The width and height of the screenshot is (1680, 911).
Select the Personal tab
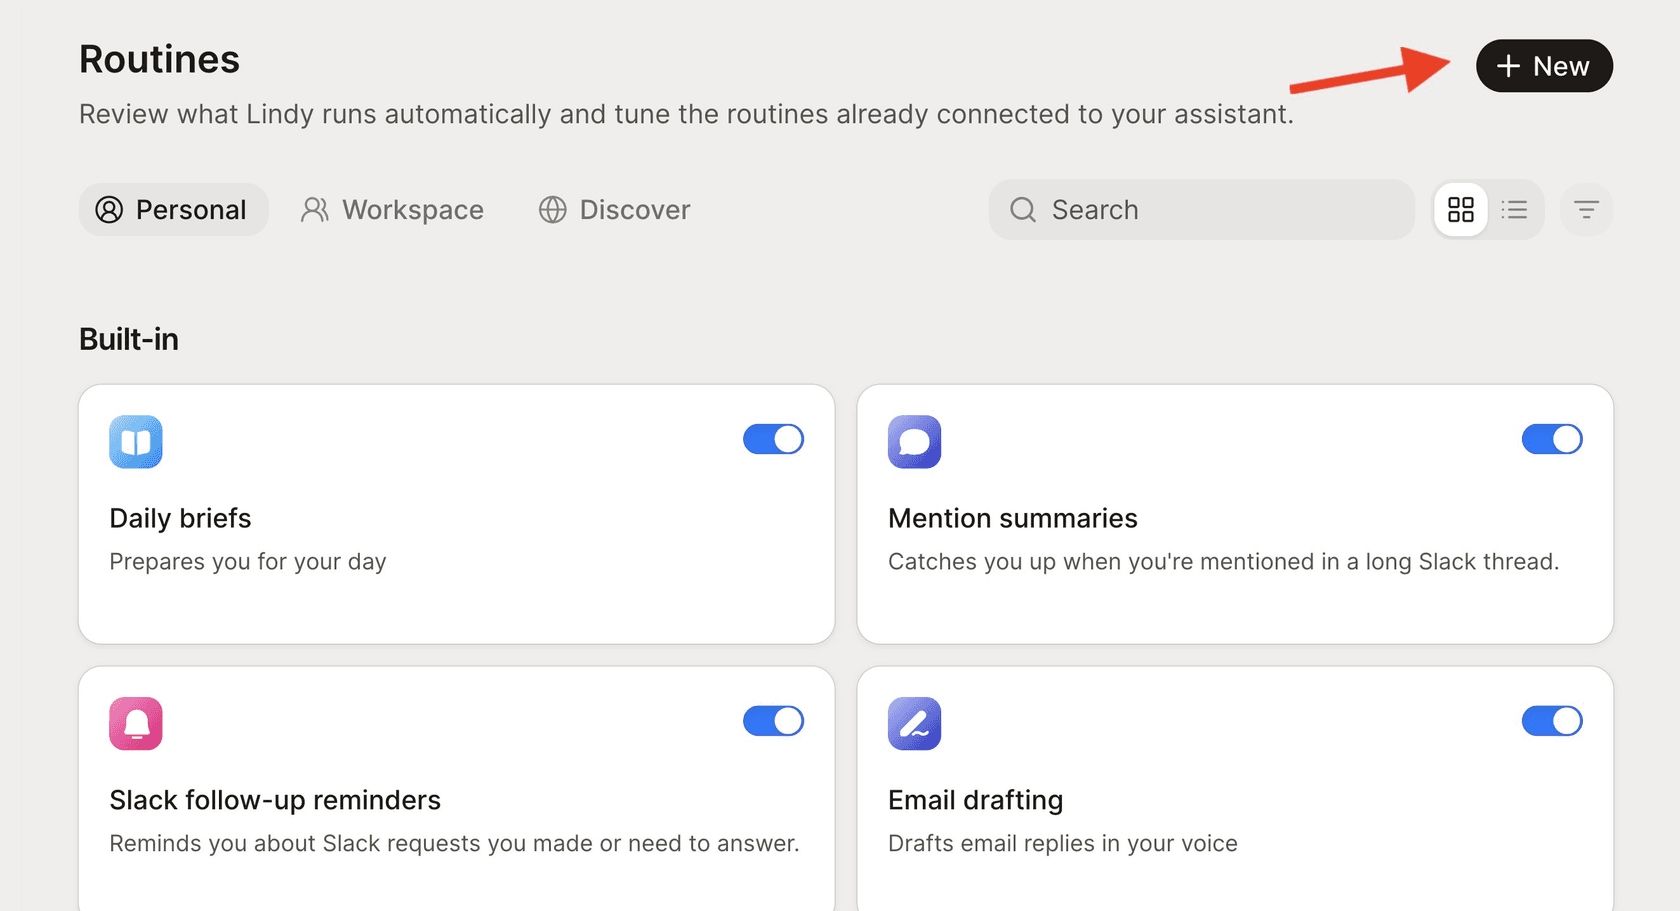tap(173, 210)
